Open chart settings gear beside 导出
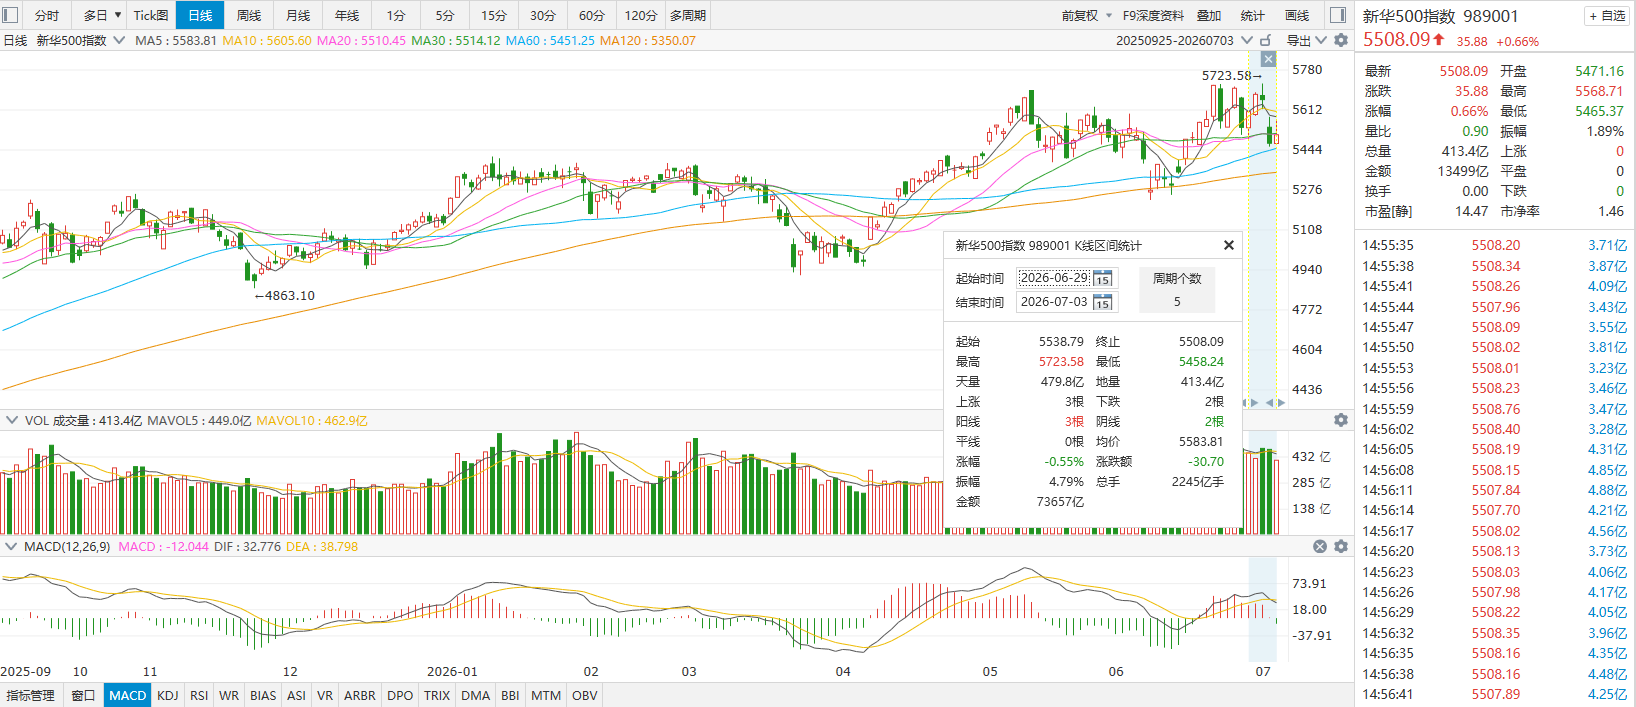1636x707 pixels. tap(1341, 40)
